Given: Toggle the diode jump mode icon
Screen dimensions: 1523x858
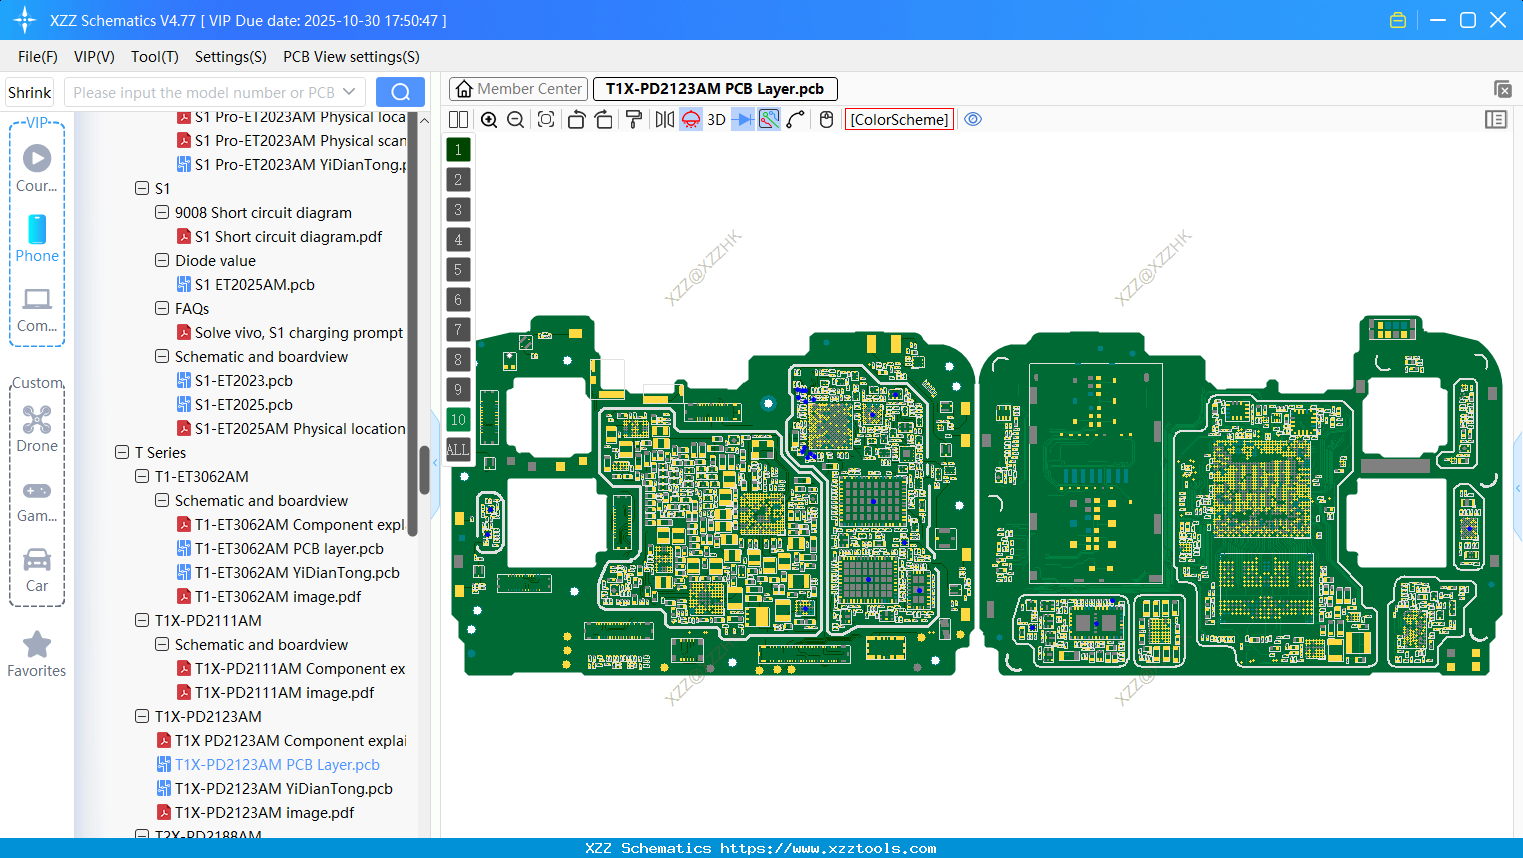Looking at the screenshot, I should coord(743,119).
